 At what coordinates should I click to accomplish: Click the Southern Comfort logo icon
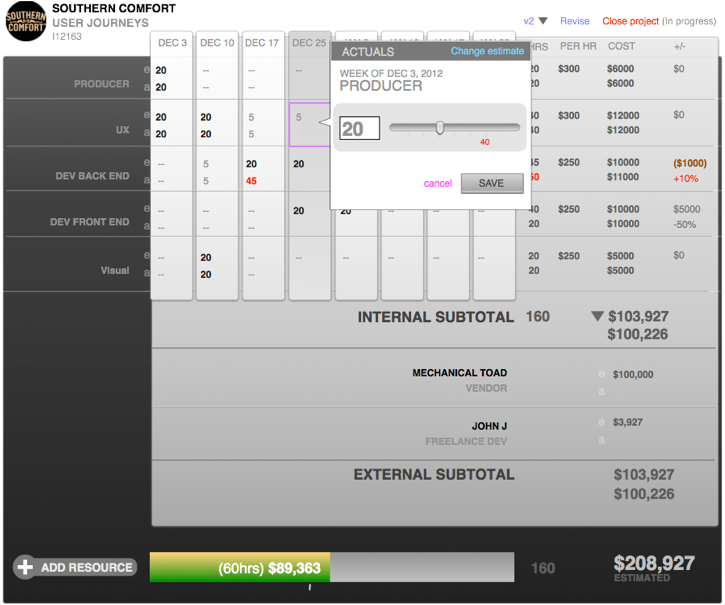(26, 21)
